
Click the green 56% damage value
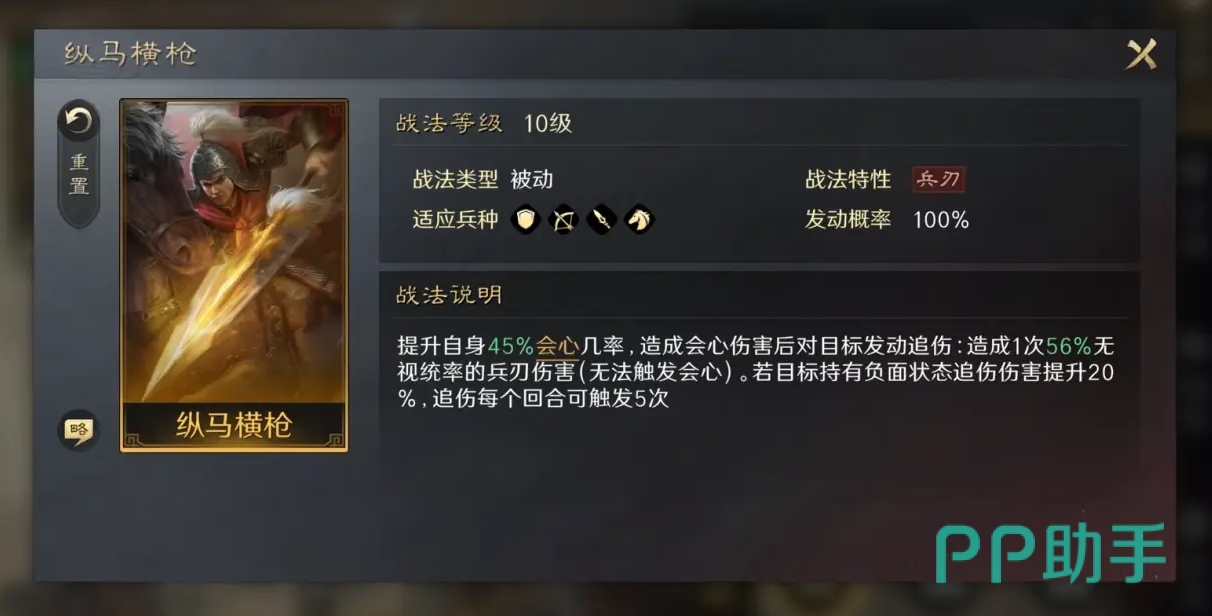tap(1069, 347)
